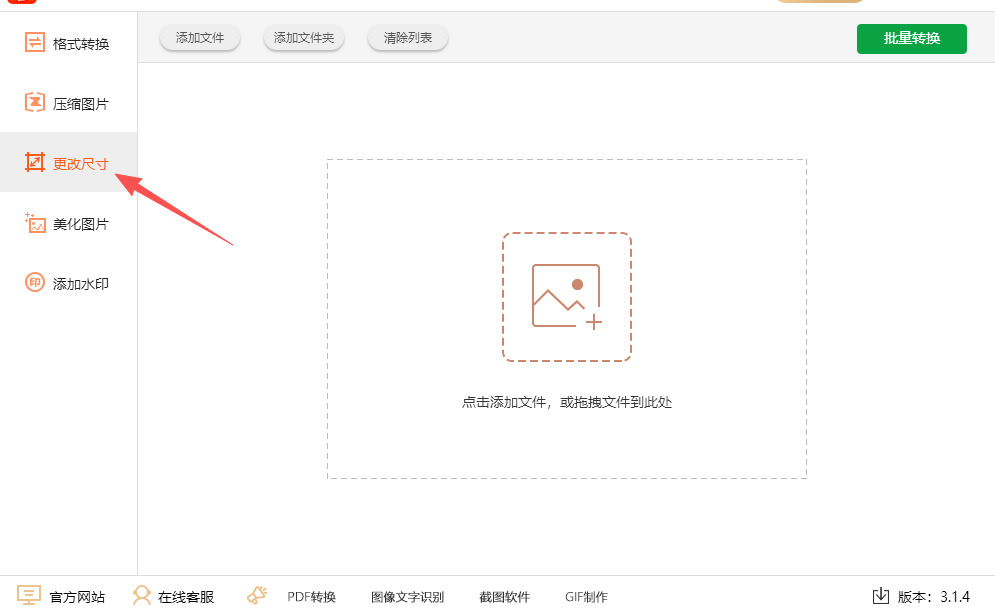995x610 pixels.
Task: Open the 官方网站 link
Action: click(77, 597)
